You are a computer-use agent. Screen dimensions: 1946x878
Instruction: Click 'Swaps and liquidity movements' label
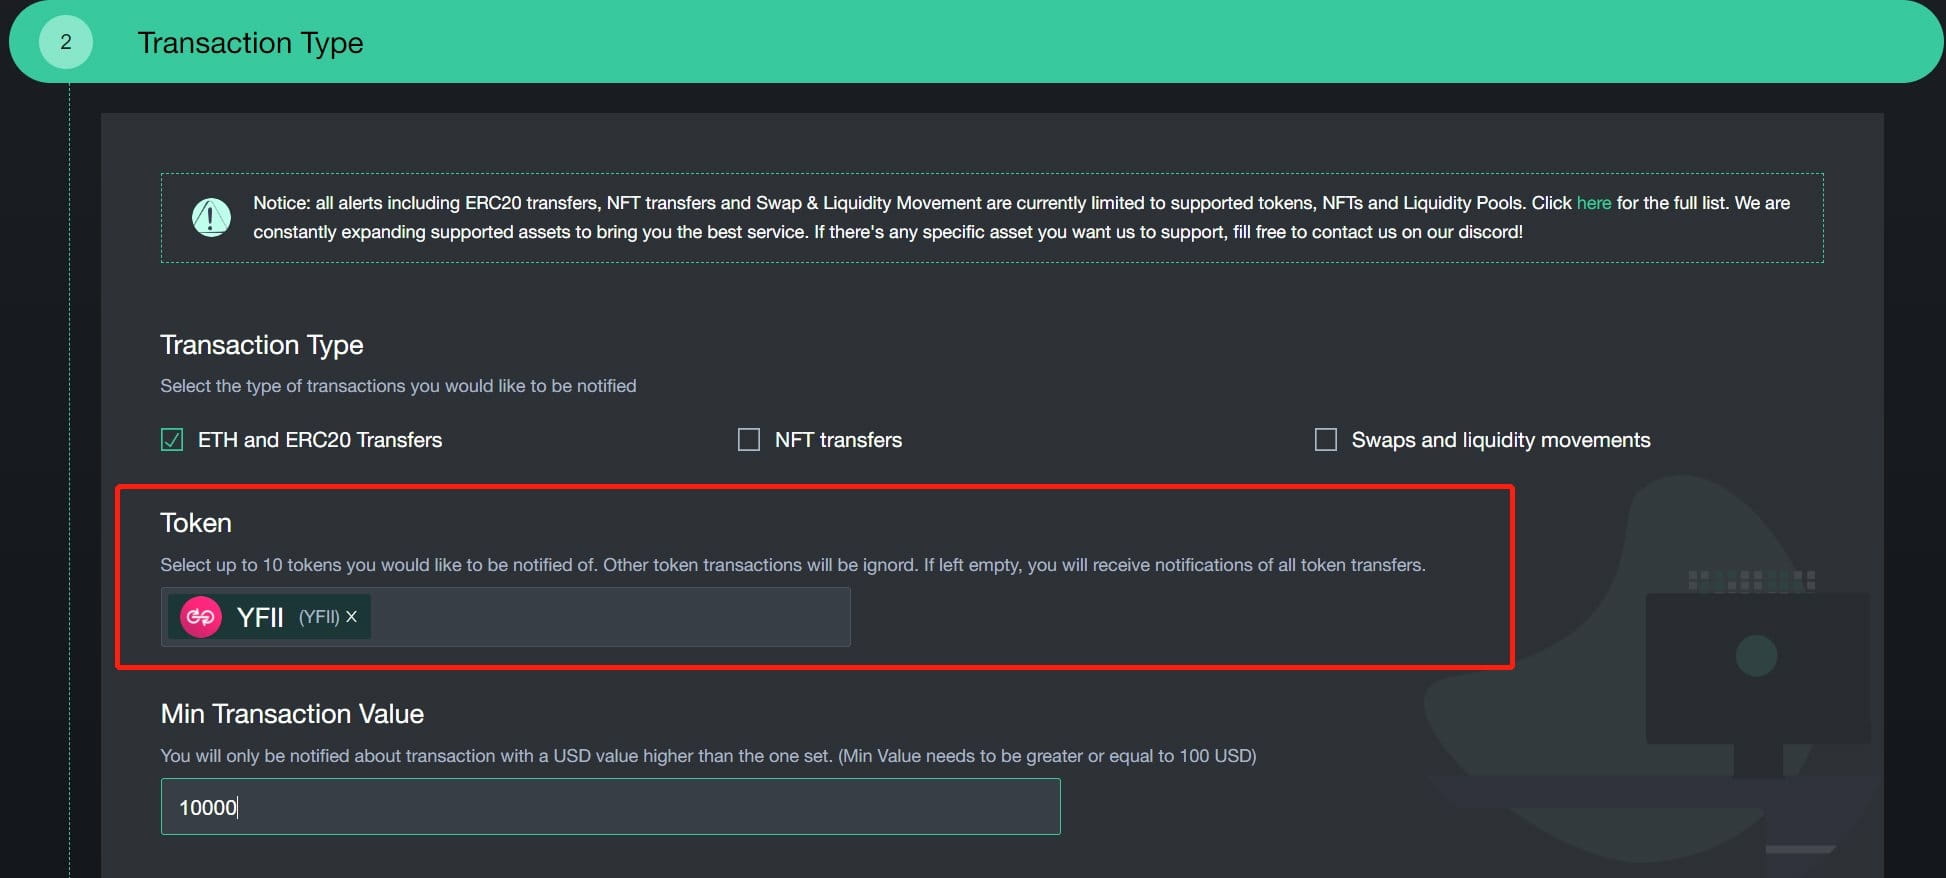click(1500, 440)
